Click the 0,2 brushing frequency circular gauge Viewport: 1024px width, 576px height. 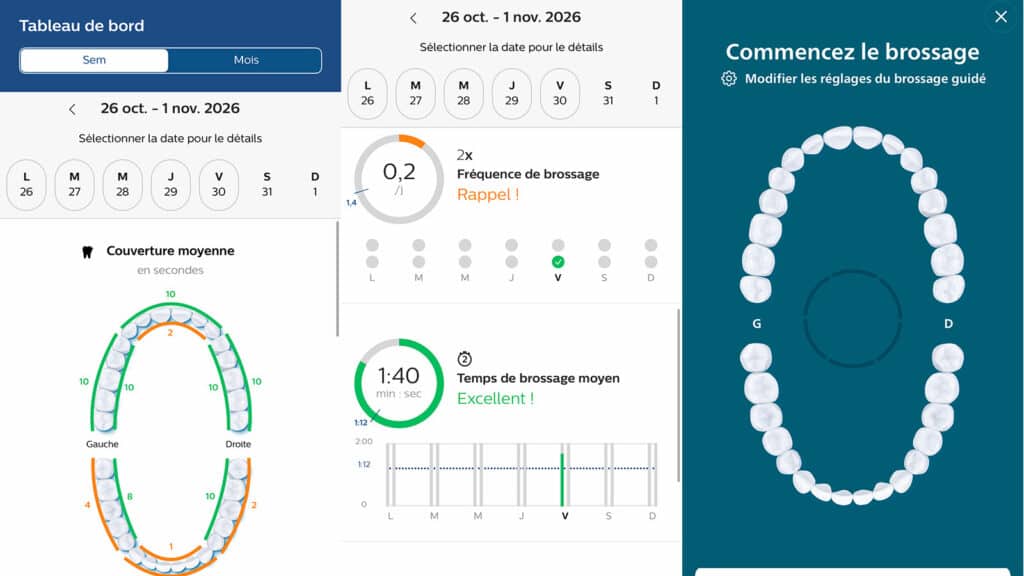[398, 179]
